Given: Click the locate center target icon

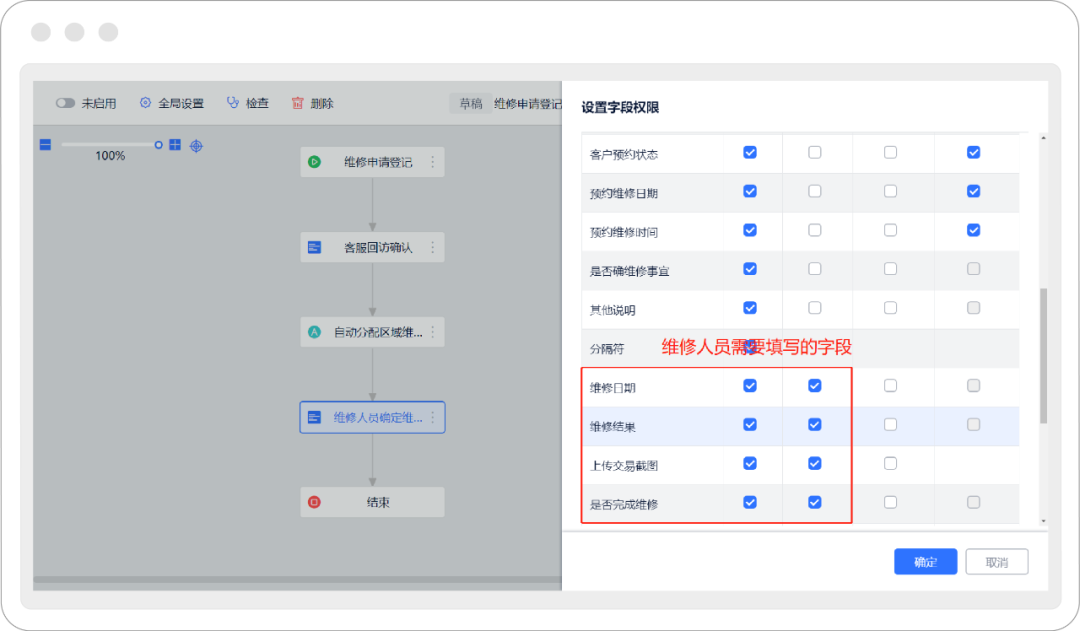Looking at the screenshot, I should pos(196,146).
